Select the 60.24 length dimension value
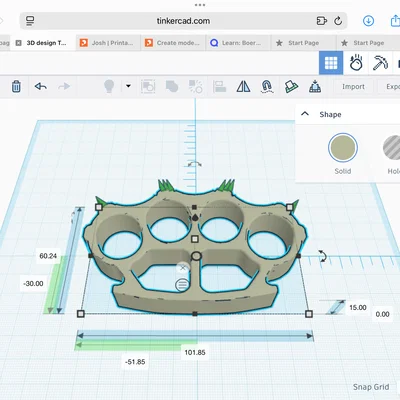Image resolution: width=400 pixels, height=400 pixels. pos(48,256)
